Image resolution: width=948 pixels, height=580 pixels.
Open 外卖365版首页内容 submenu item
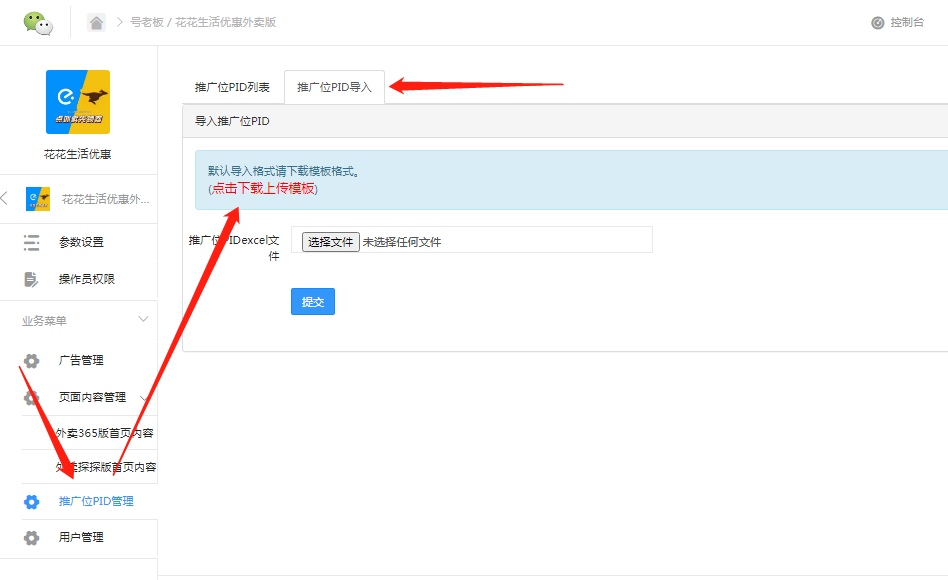105,433
